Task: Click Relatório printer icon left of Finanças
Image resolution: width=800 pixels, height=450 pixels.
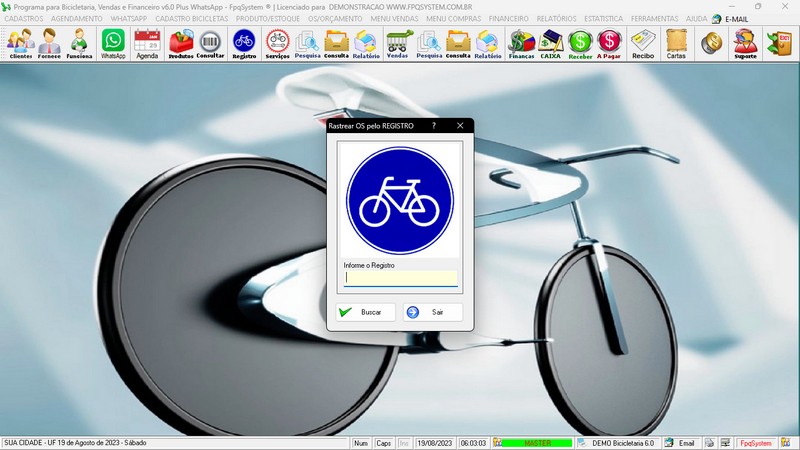Action: click(488, 44)
